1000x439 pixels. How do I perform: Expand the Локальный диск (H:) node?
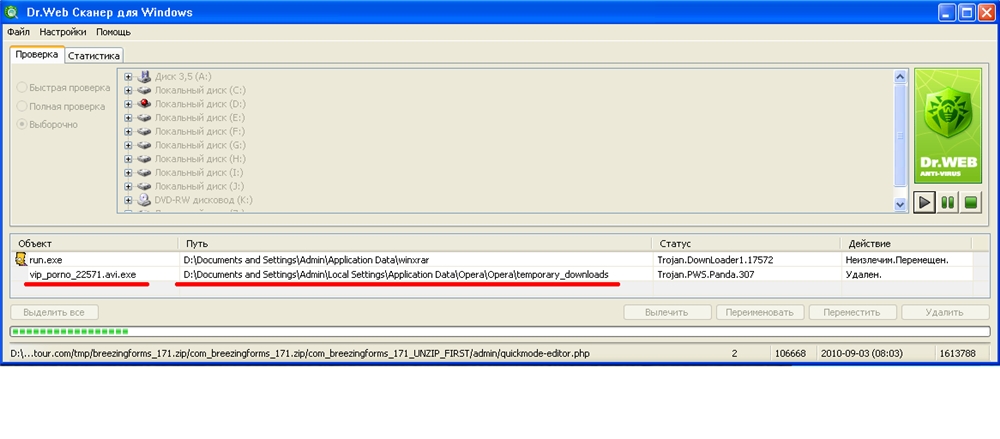point(129,159)
